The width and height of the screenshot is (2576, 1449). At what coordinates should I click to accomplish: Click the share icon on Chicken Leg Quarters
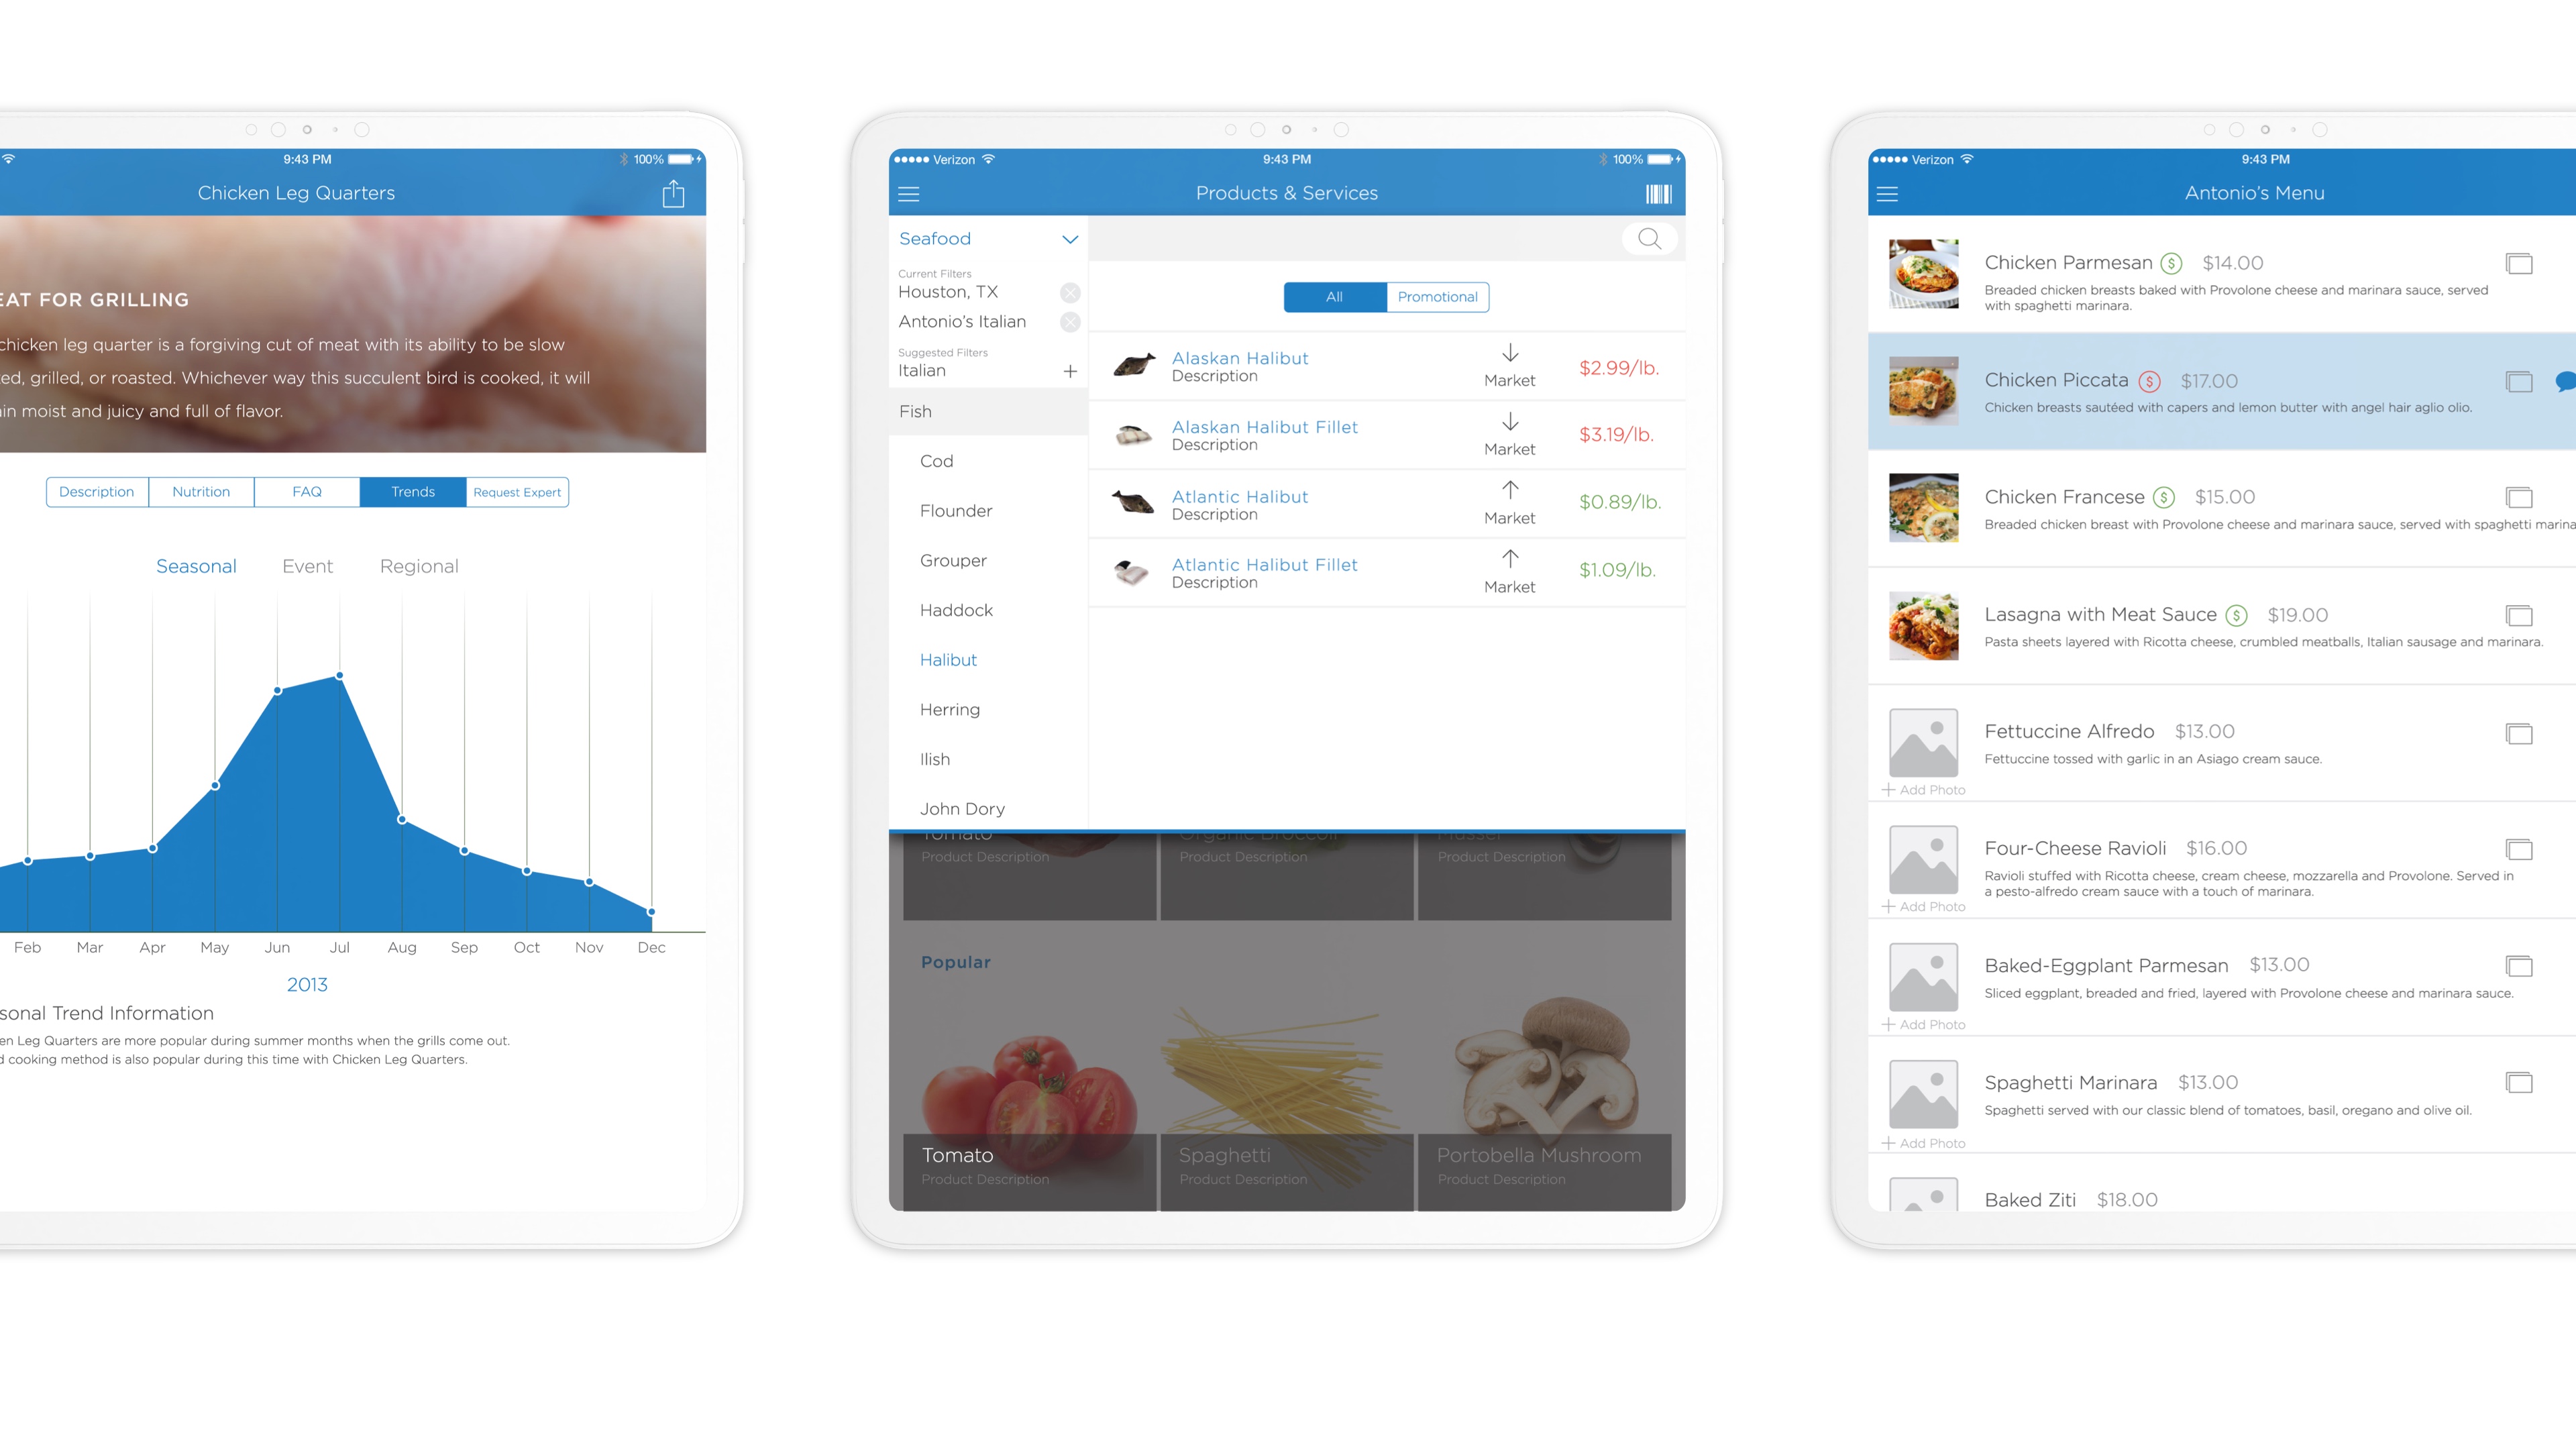(674, 193)
